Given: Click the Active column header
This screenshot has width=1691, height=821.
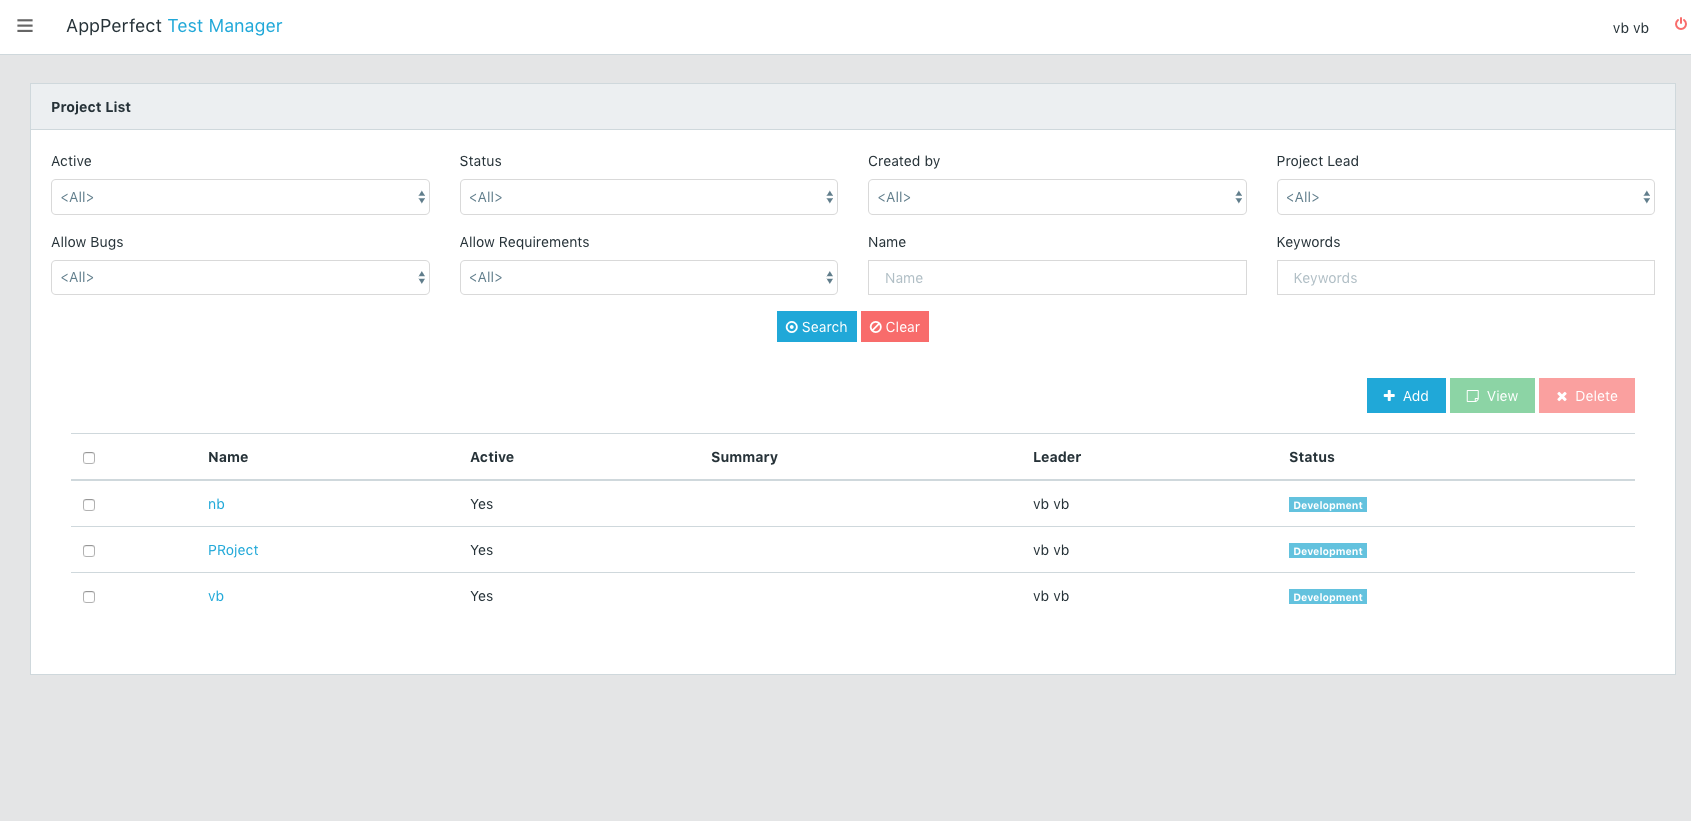Looking at the screenshot, I should click(x=492, y=457).
